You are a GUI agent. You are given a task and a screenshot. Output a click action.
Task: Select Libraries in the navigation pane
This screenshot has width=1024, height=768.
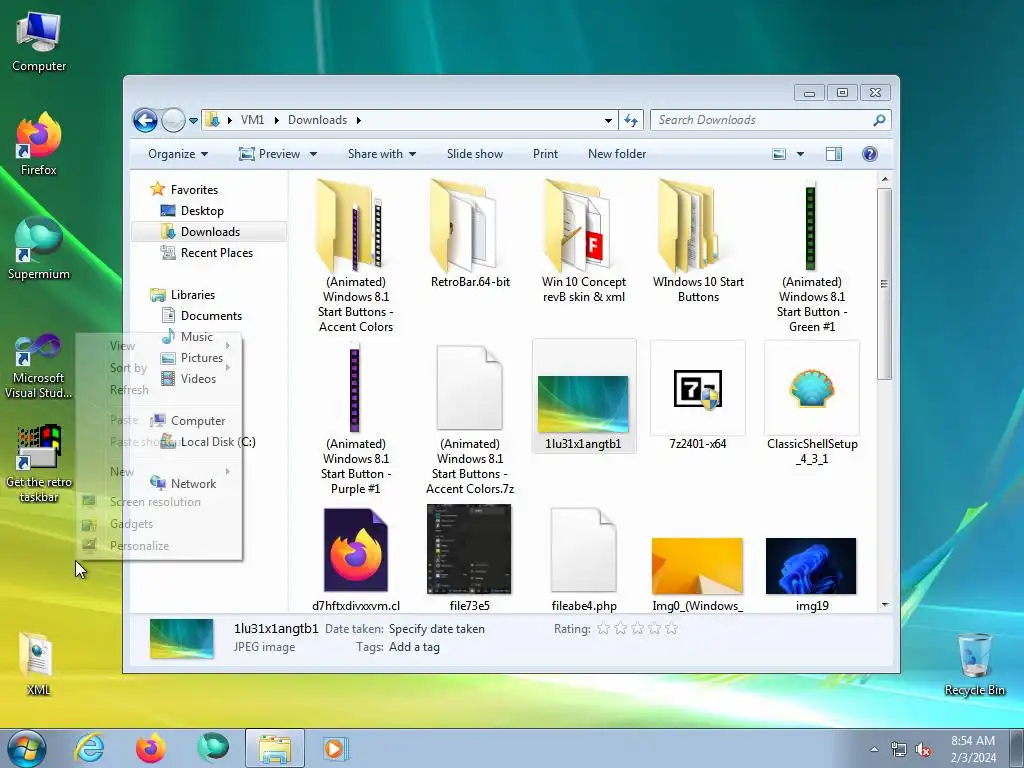[183, 295]
